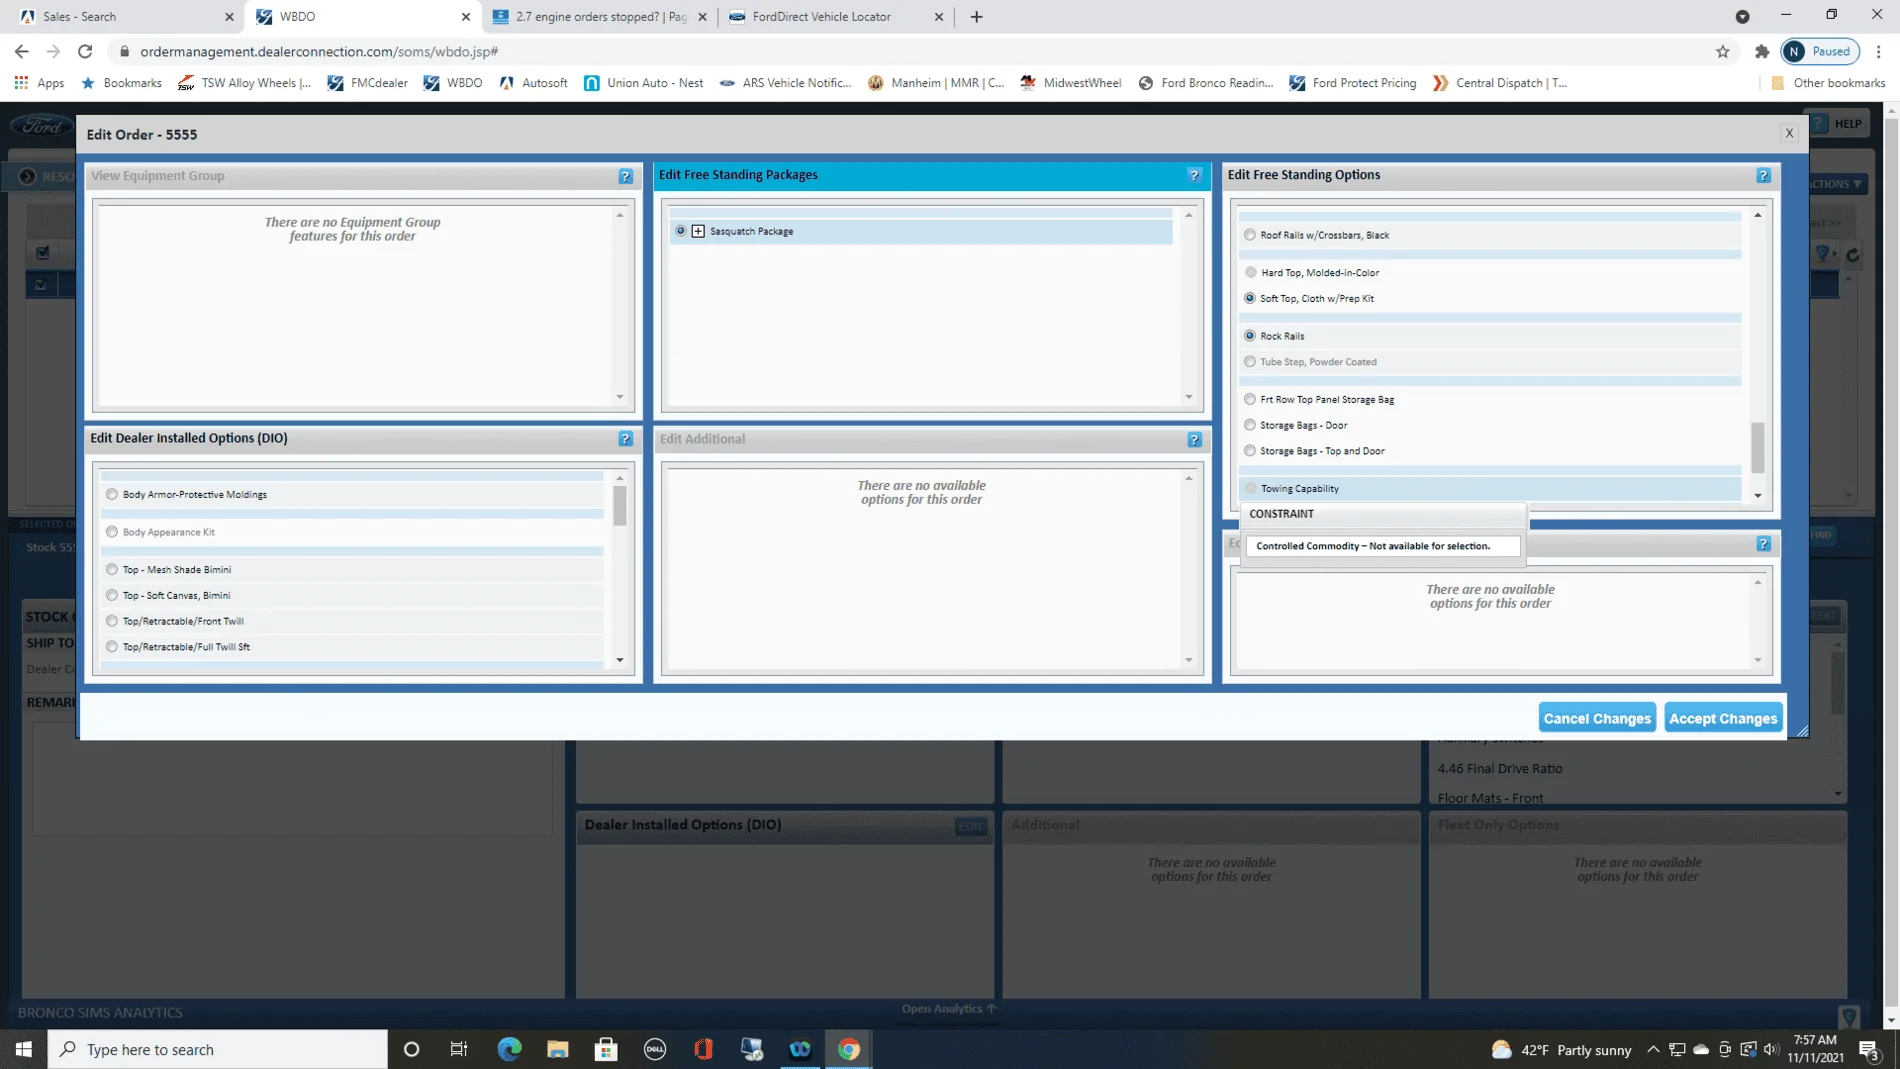Open Apps shortcut in bookmarks bar
Screen dimensions: 1900x1069
(39, 83)
